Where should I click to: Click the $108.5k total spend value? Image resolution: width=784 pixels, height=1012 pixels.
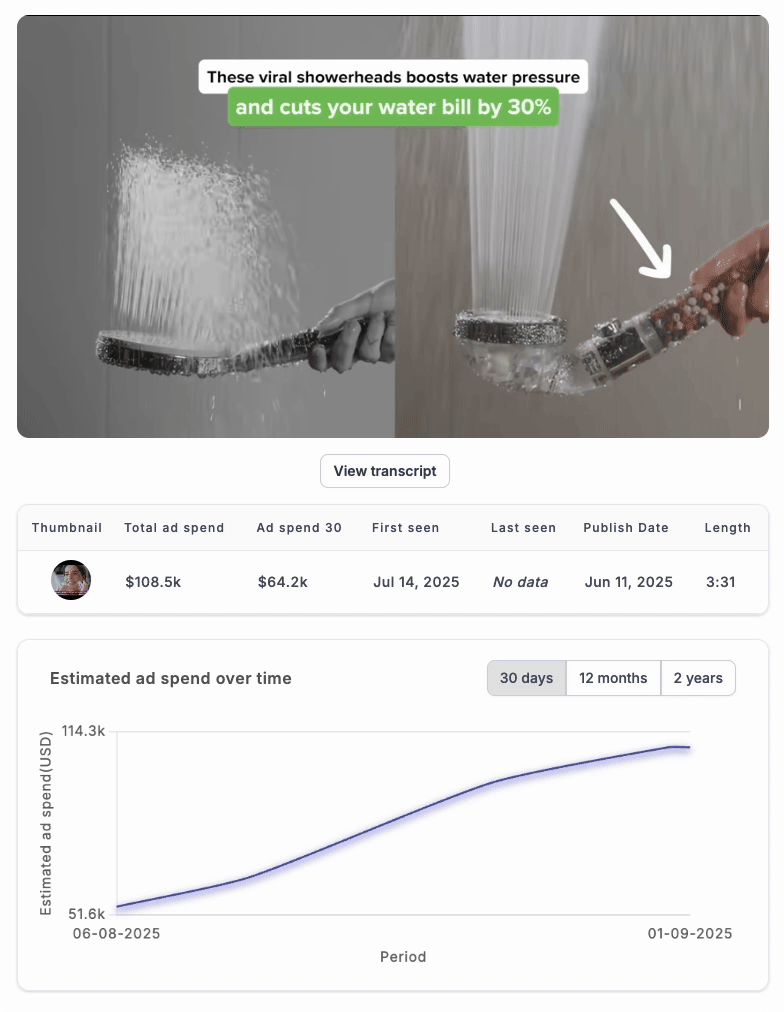pyautogui.click(x=153, y=582)
